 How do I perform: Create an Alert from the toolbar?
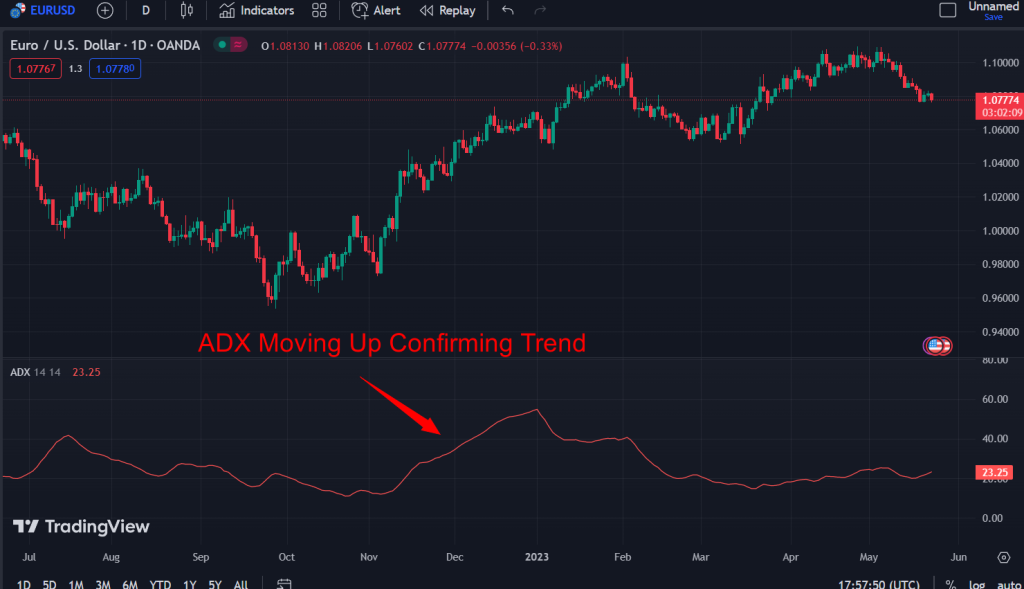376,11
